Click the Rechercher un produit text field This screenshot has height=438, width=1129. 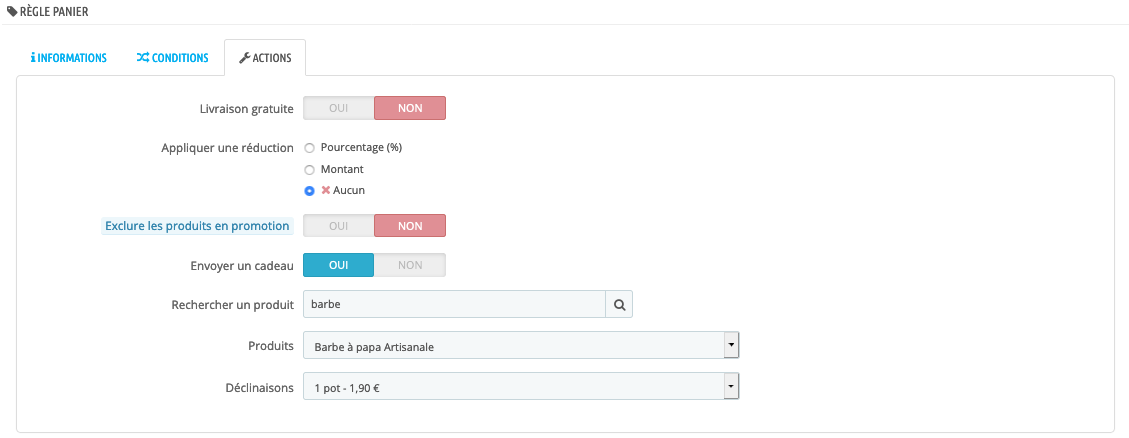coord(454,304)
